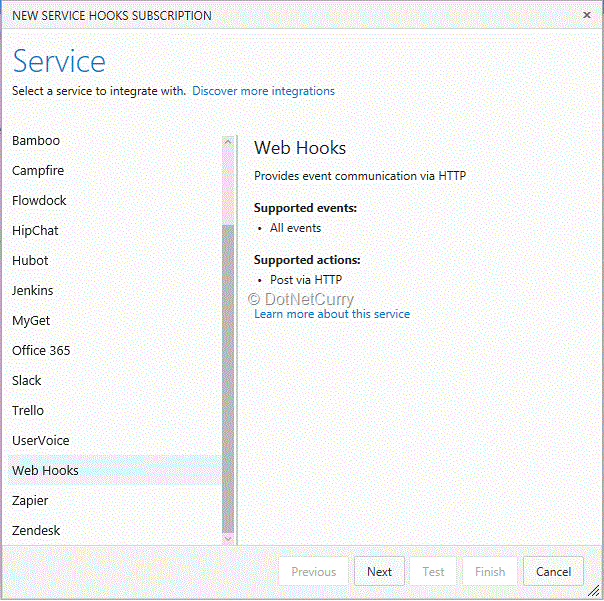Screen dimensions: 604x601
Task: Pick the MyGet service entry
Action: coord(115,321)
